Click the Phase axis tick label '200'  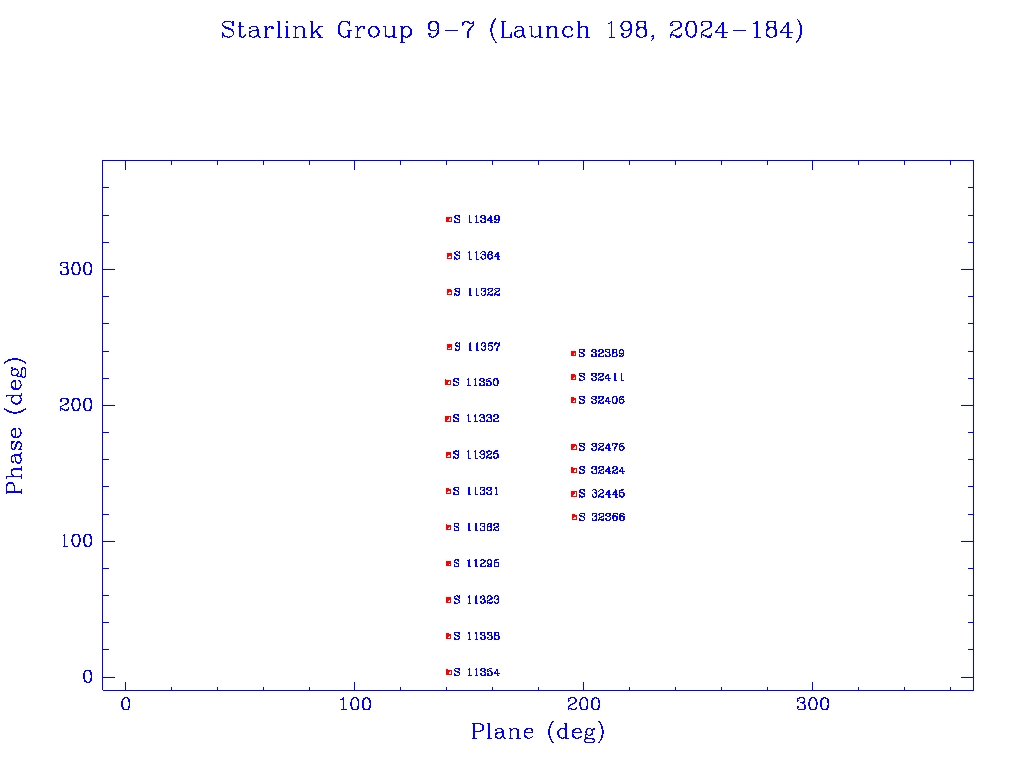tap(76, 405)
